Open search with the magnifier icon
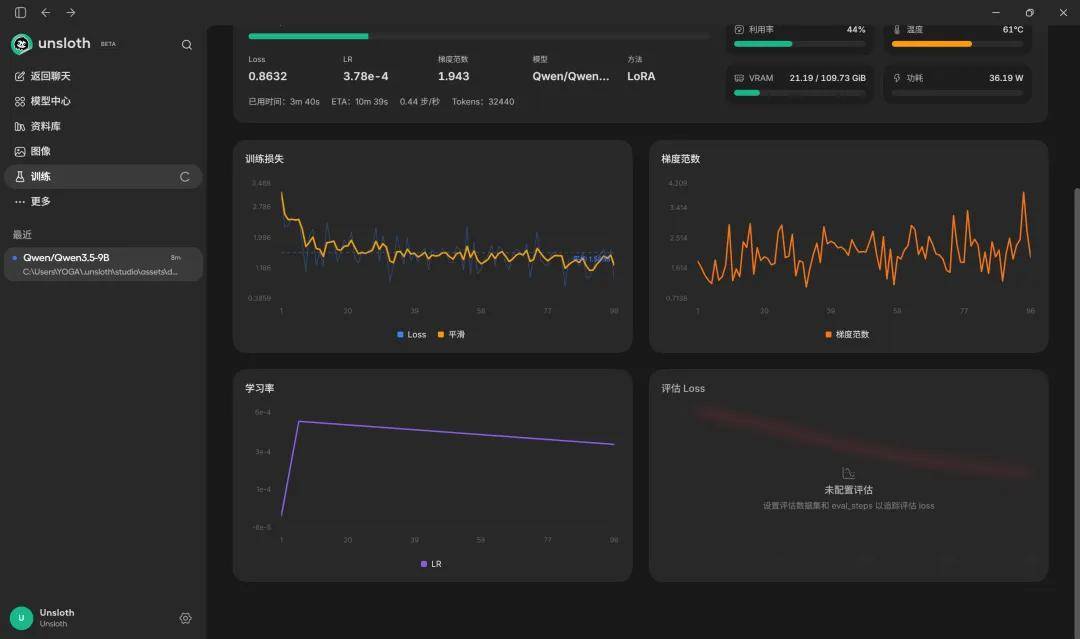1080x639 pixels. click(x=187, y=45)
